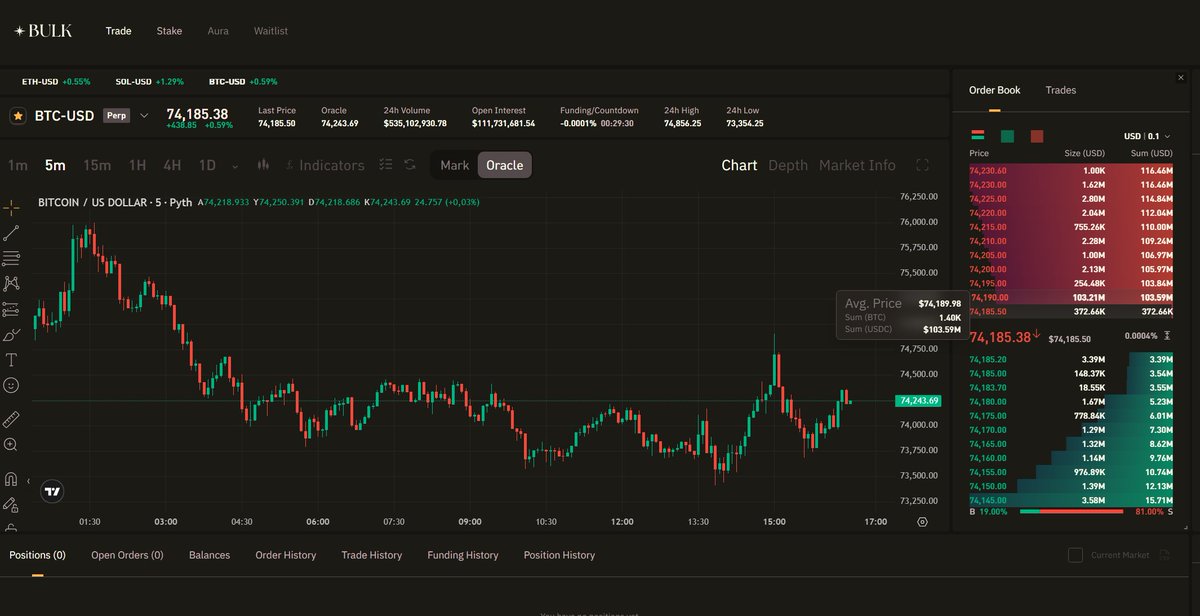This screenshot has height=616, width=1200.
Task: Open the Open Orders (0) tab
Action: pyautogui.click(x=127, y=555)
